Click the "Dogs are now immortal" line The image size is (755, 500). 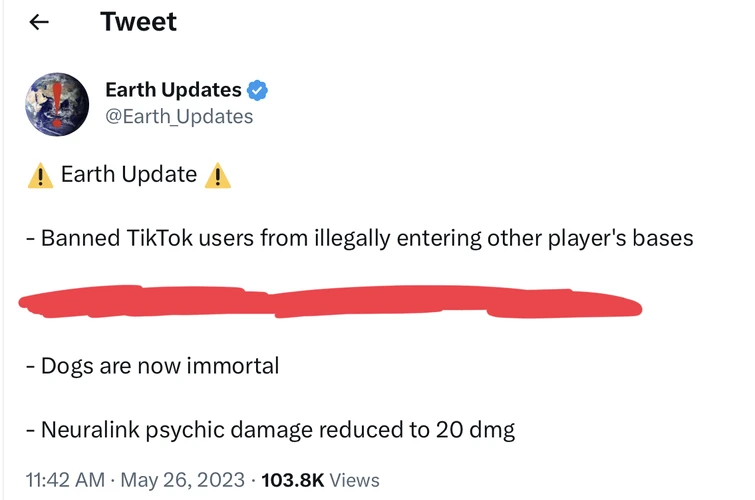click(x=152, y=366)
